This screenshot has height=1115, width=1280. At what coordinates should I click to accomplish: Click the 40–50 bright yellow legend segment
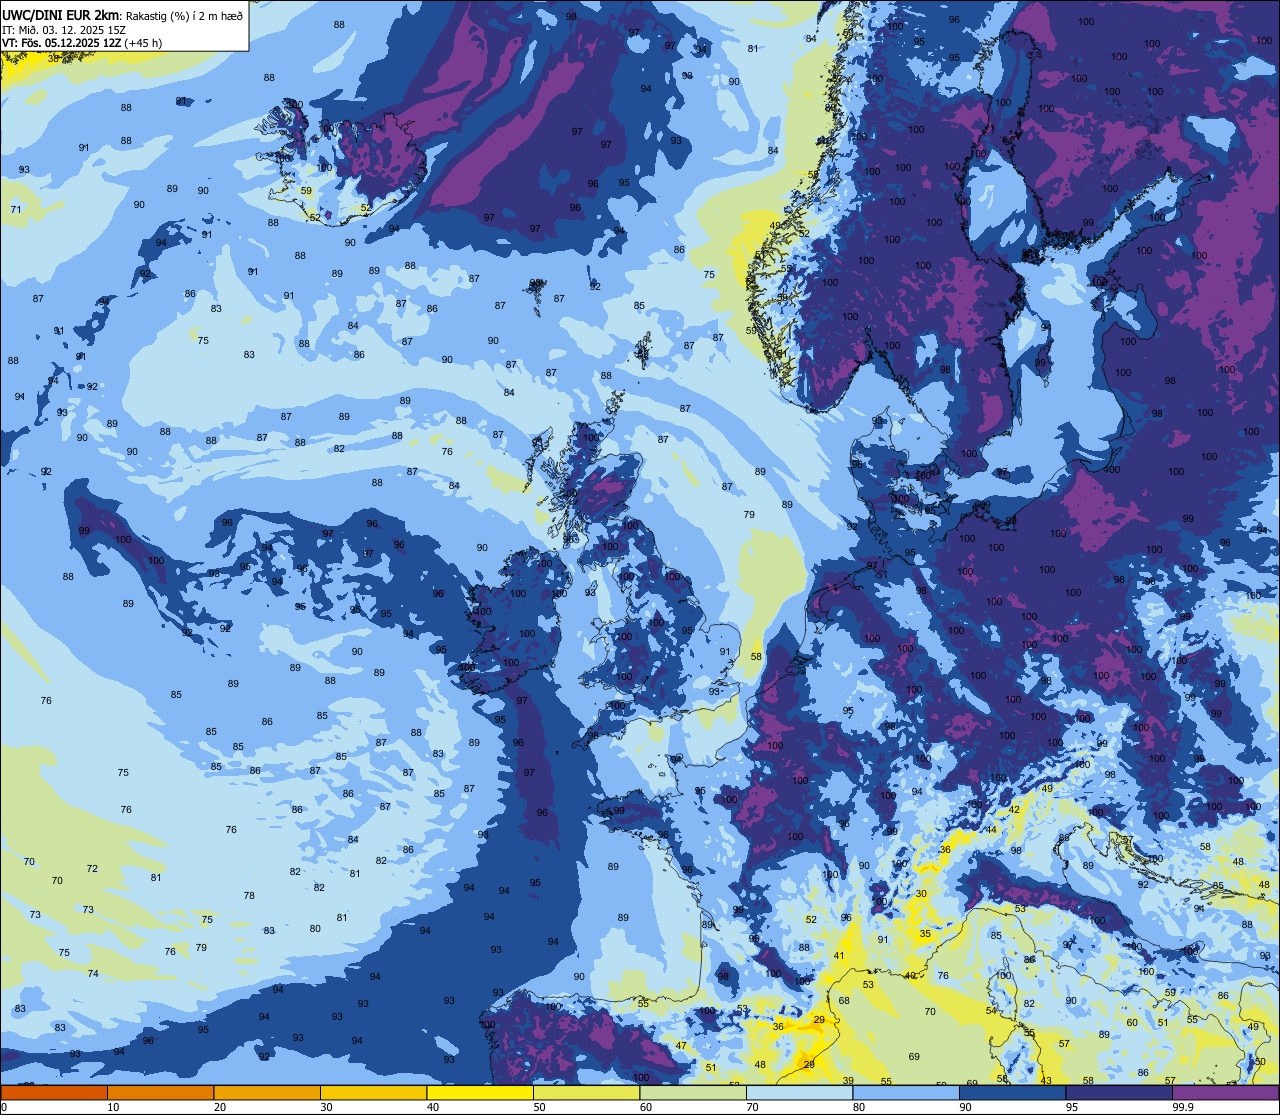click(x=480, y=1092)
